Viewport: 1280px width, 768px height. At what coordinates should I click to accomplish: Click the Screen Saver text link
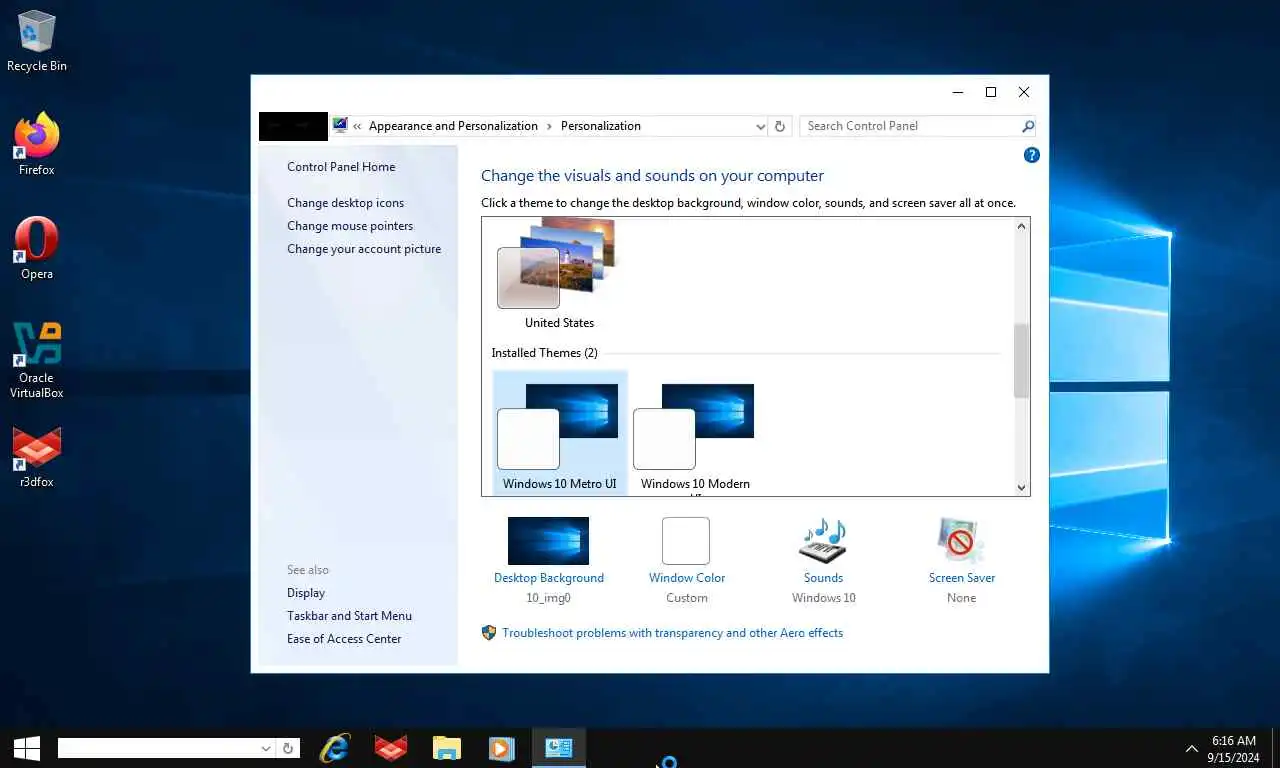coord(961,578)
